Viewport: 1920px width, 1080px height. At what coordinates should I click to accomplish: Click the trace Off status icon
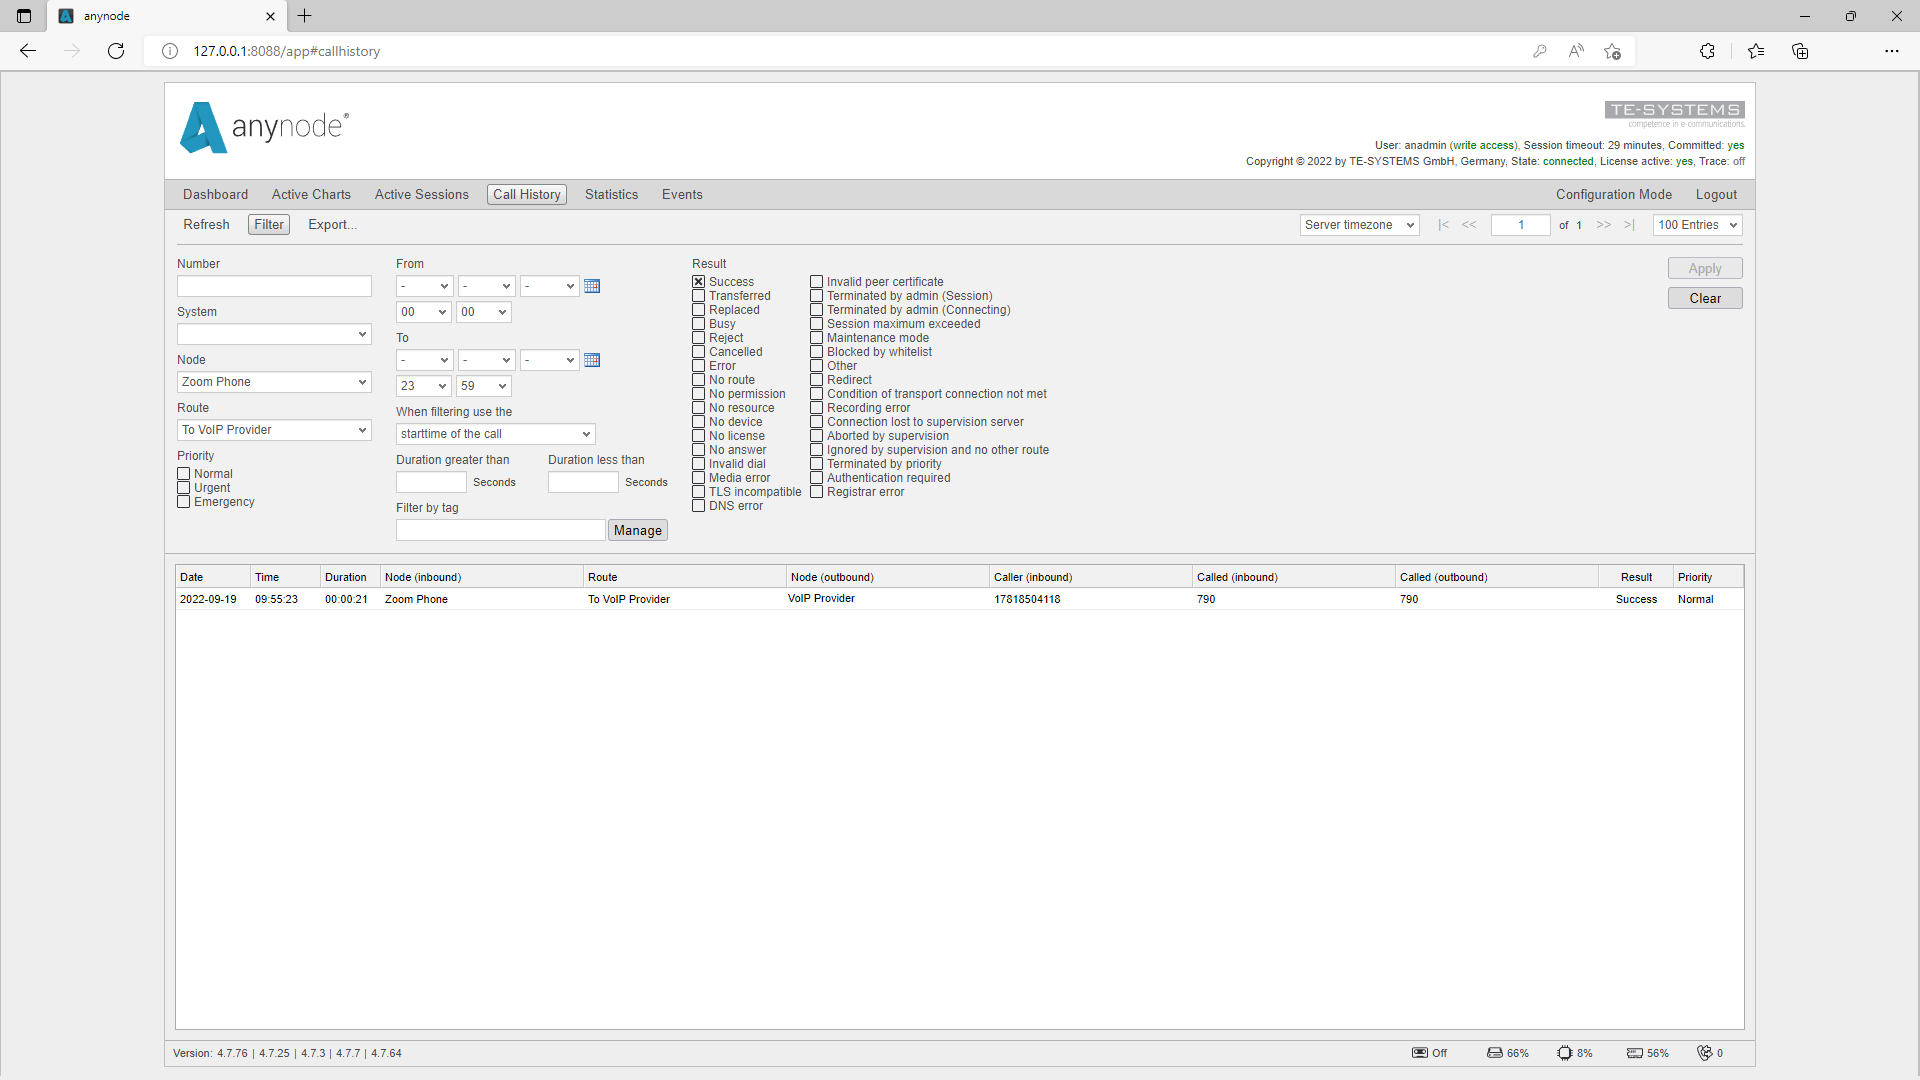(1419, 1053)
